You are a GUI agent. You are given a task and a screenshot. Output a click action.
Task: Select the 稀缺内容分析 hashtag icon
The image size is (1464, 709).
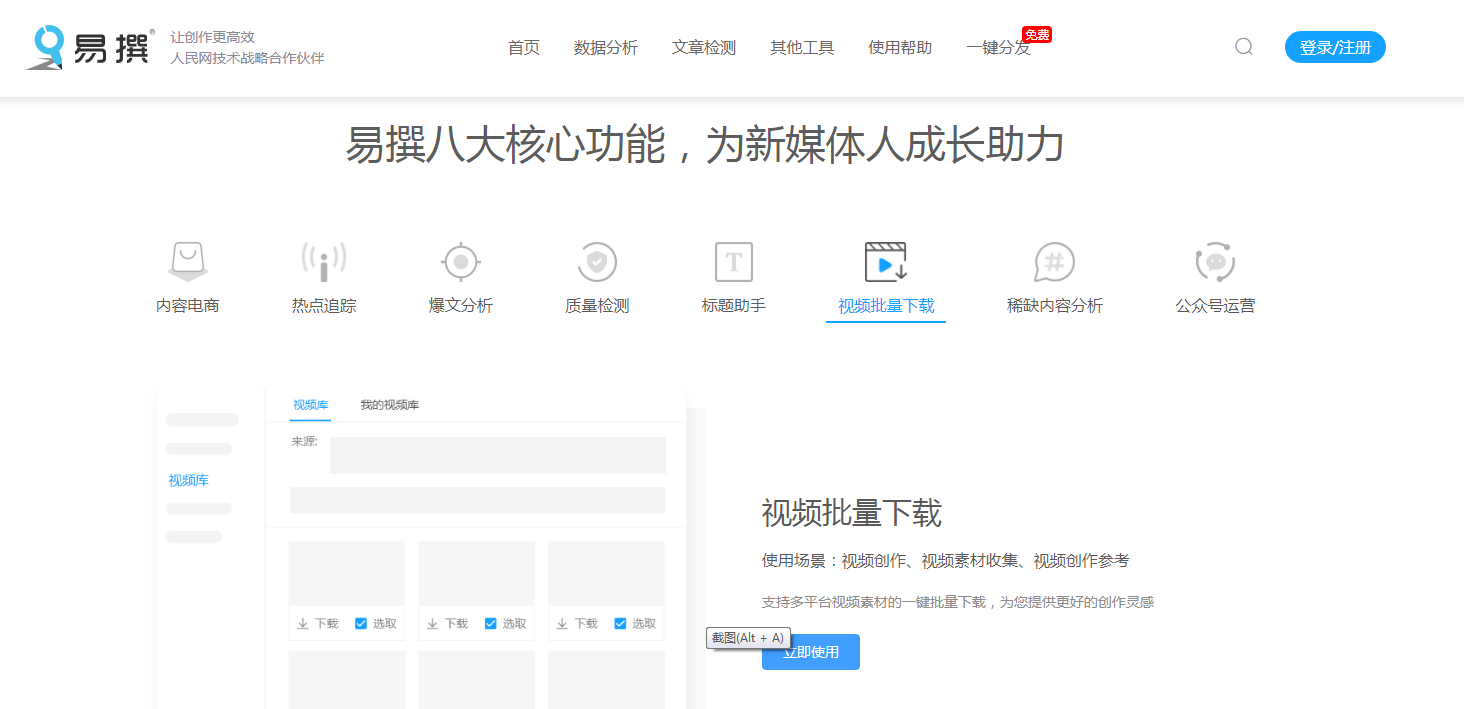pyautogui.click(x=1054, y=262)
